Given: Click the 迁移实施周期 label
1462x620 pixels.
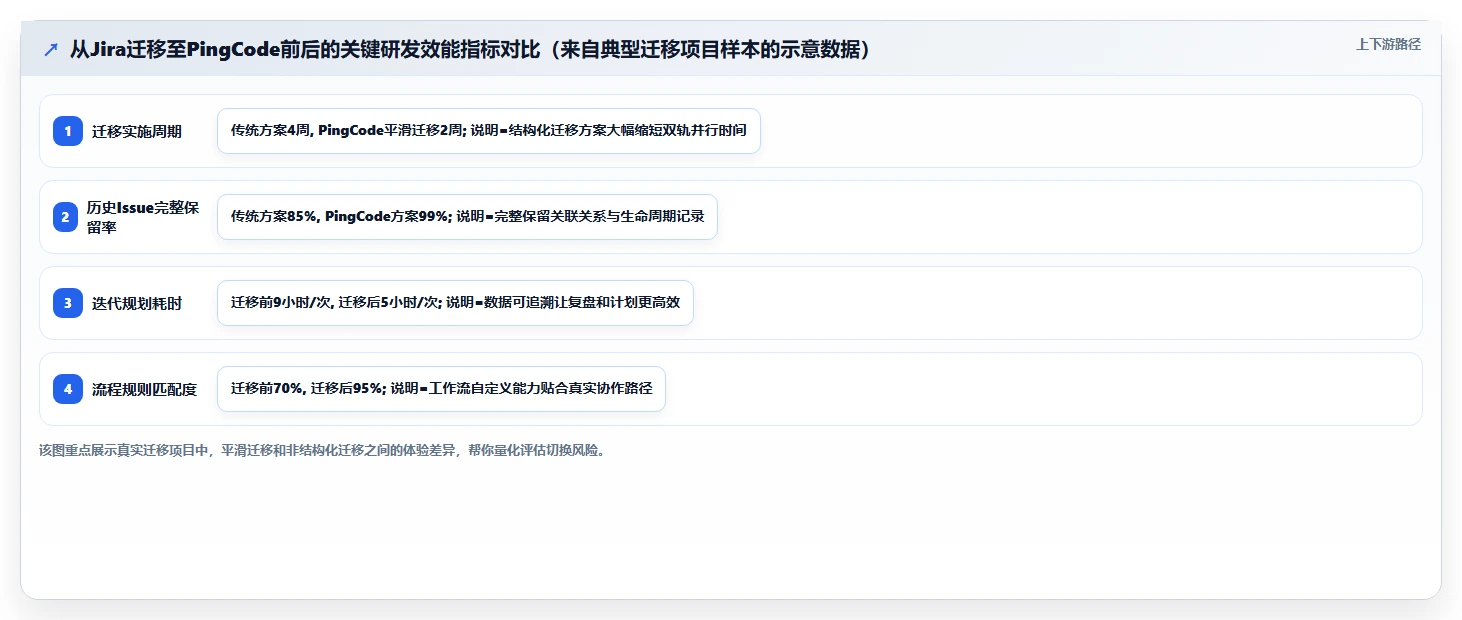Looking at the screenshot, I should (x=137, y=132).
